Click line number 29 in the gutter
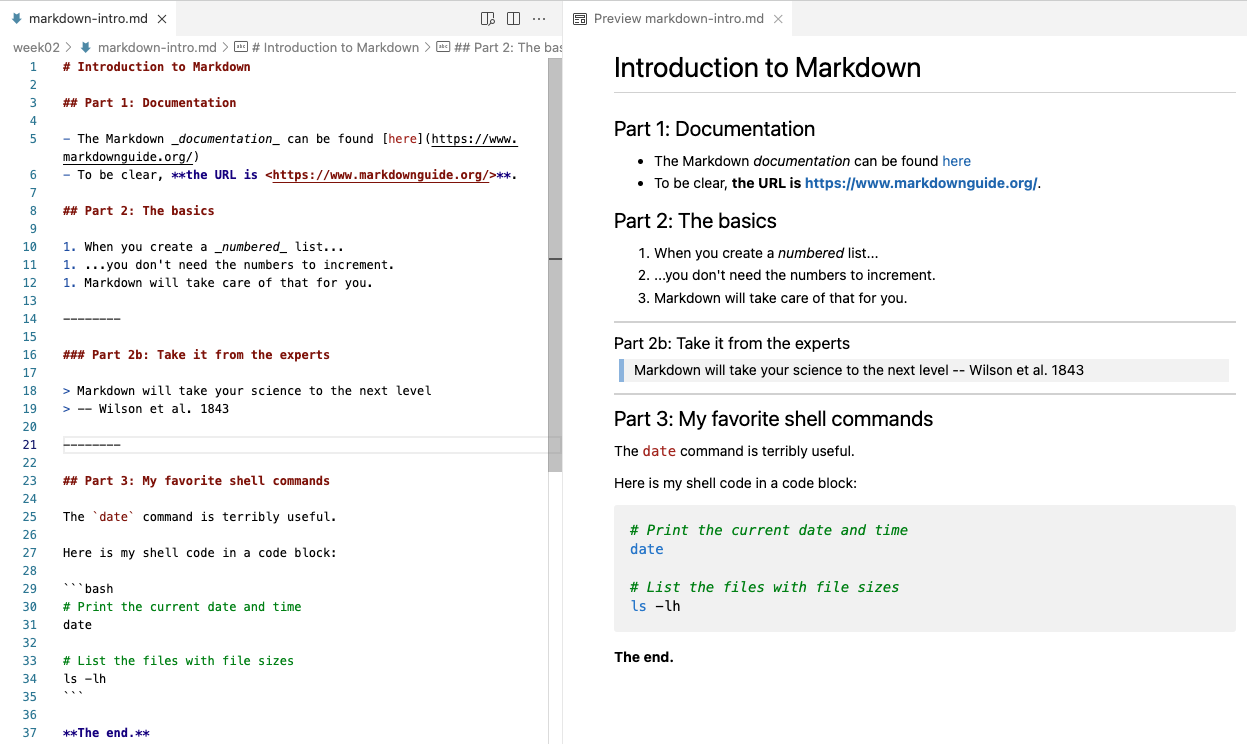 29,589
